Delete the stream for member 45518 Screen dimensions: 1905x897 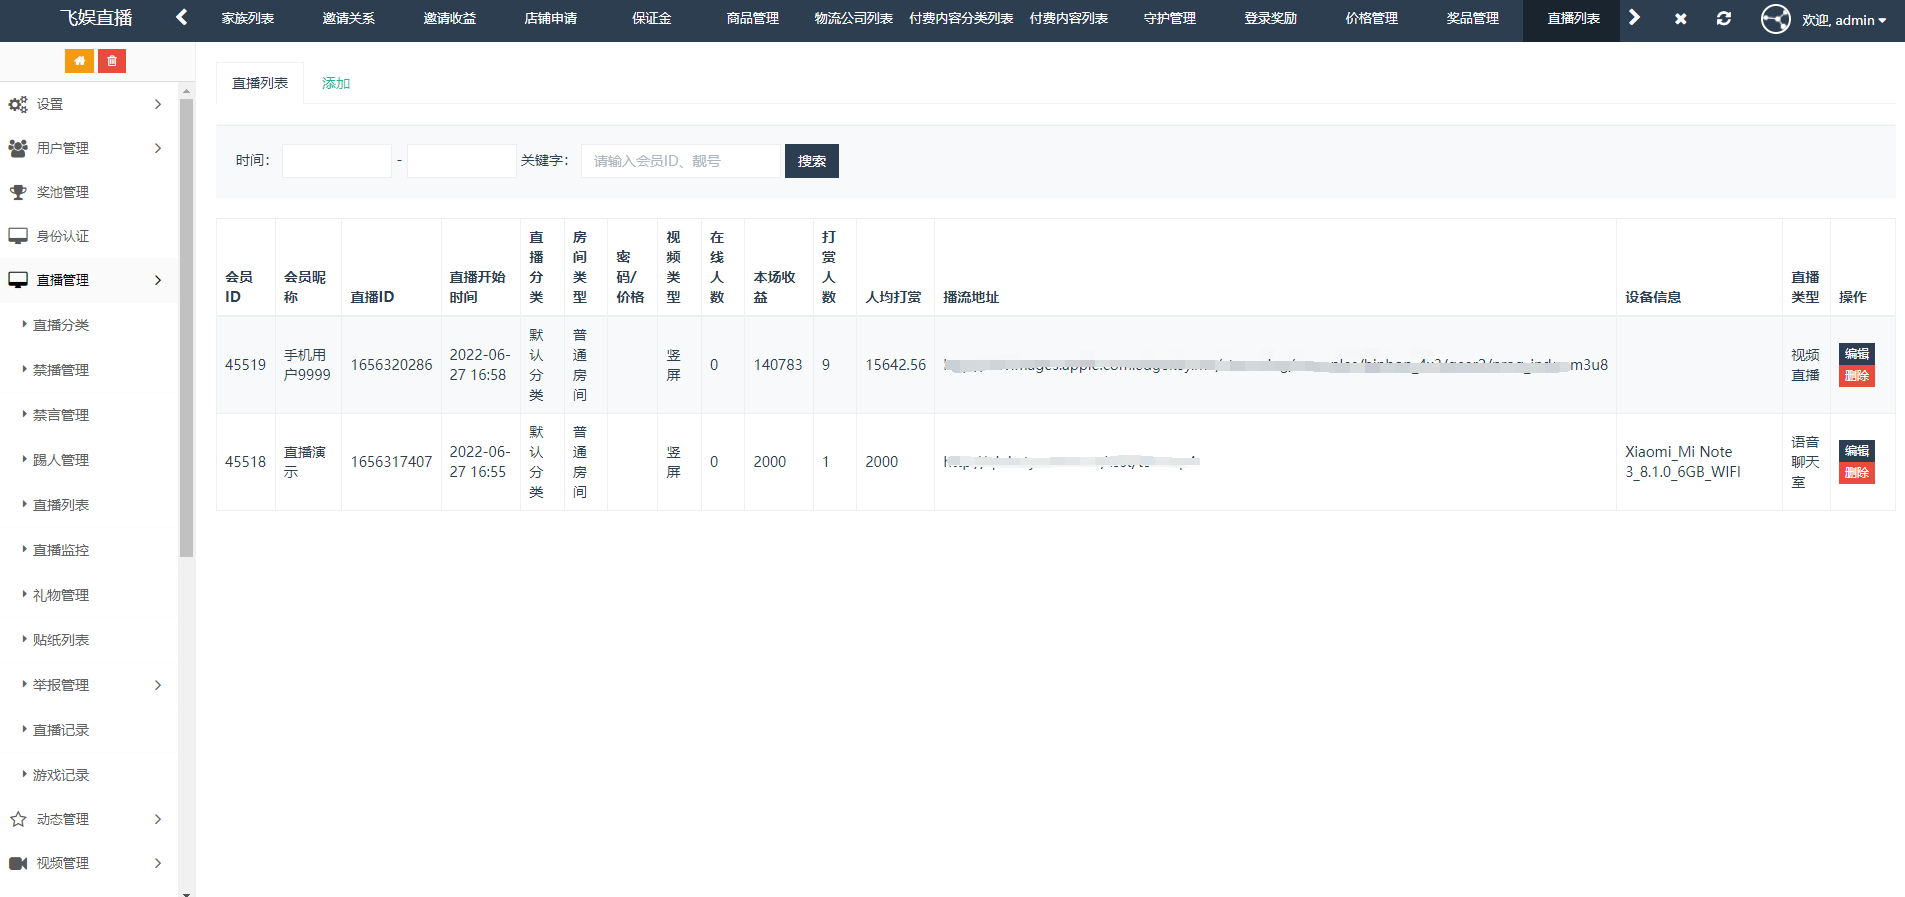coord(1856,473)
